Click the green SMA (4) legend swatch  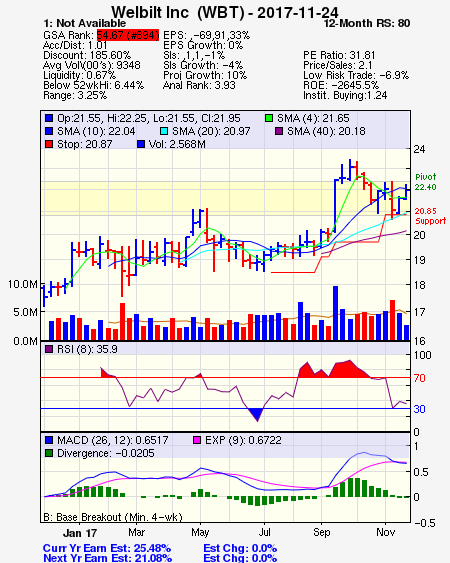point(269,118)
